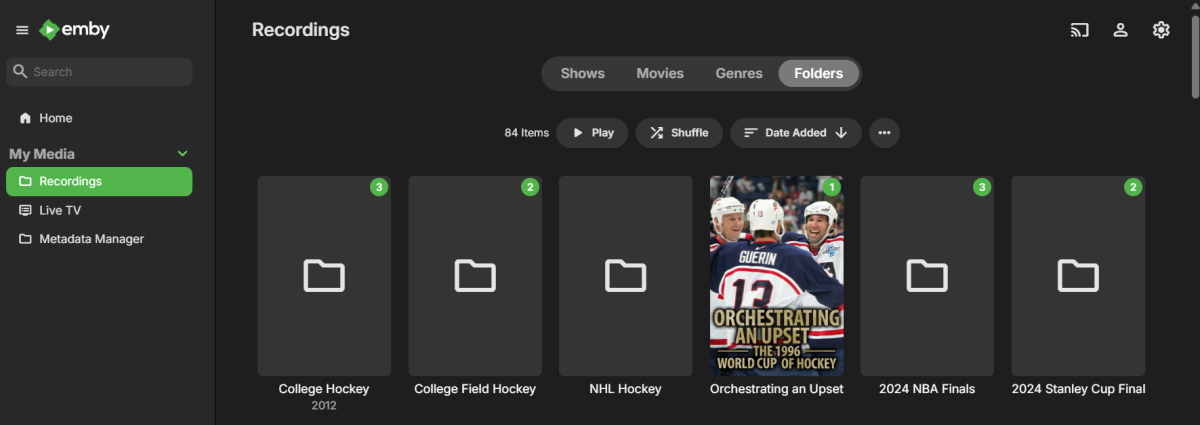Open the Cast to device icon
The width and height of the screenshot is (1200, 425).
1079,30
